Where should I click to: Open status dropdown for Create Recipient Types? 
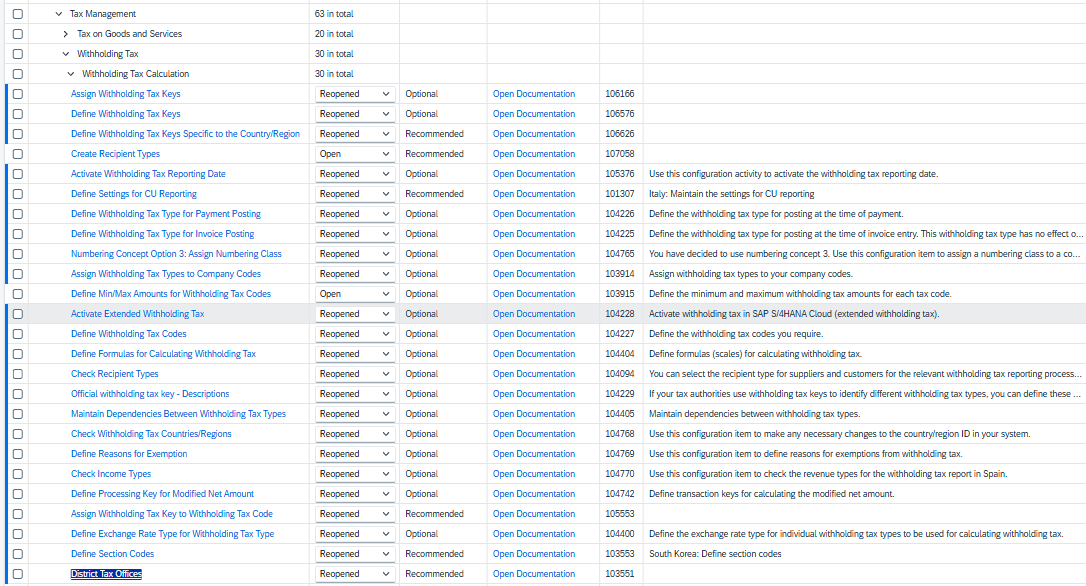point(355,154)
